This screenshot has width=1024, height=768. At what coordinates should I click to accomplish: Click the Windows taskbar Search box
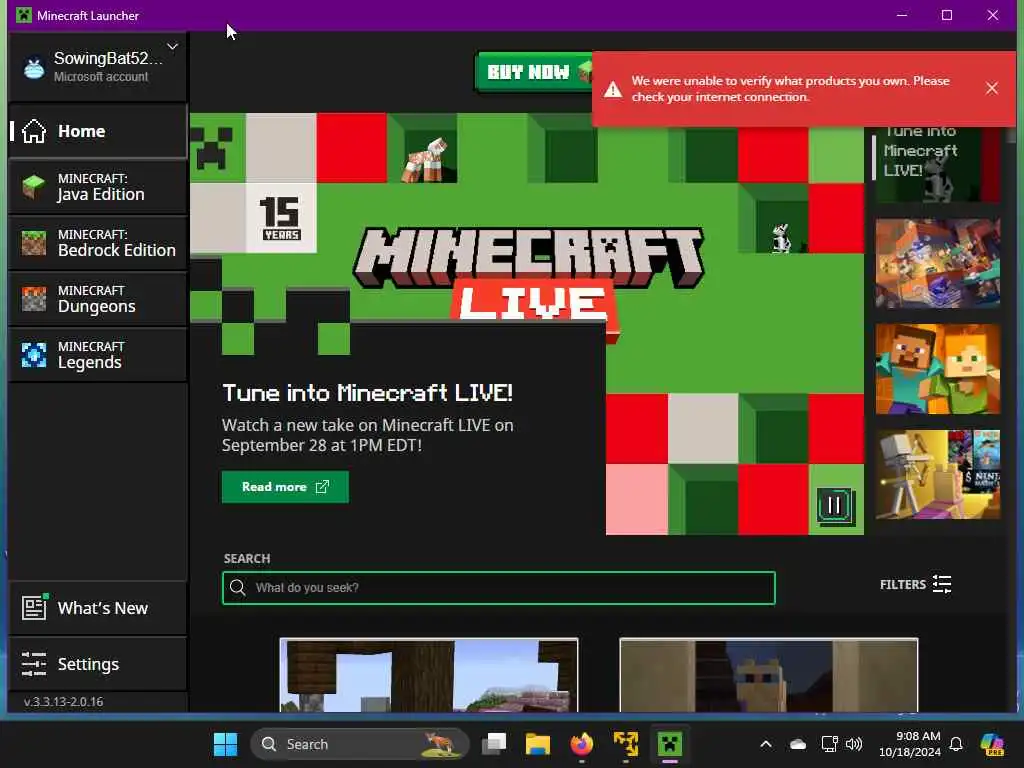360,744
